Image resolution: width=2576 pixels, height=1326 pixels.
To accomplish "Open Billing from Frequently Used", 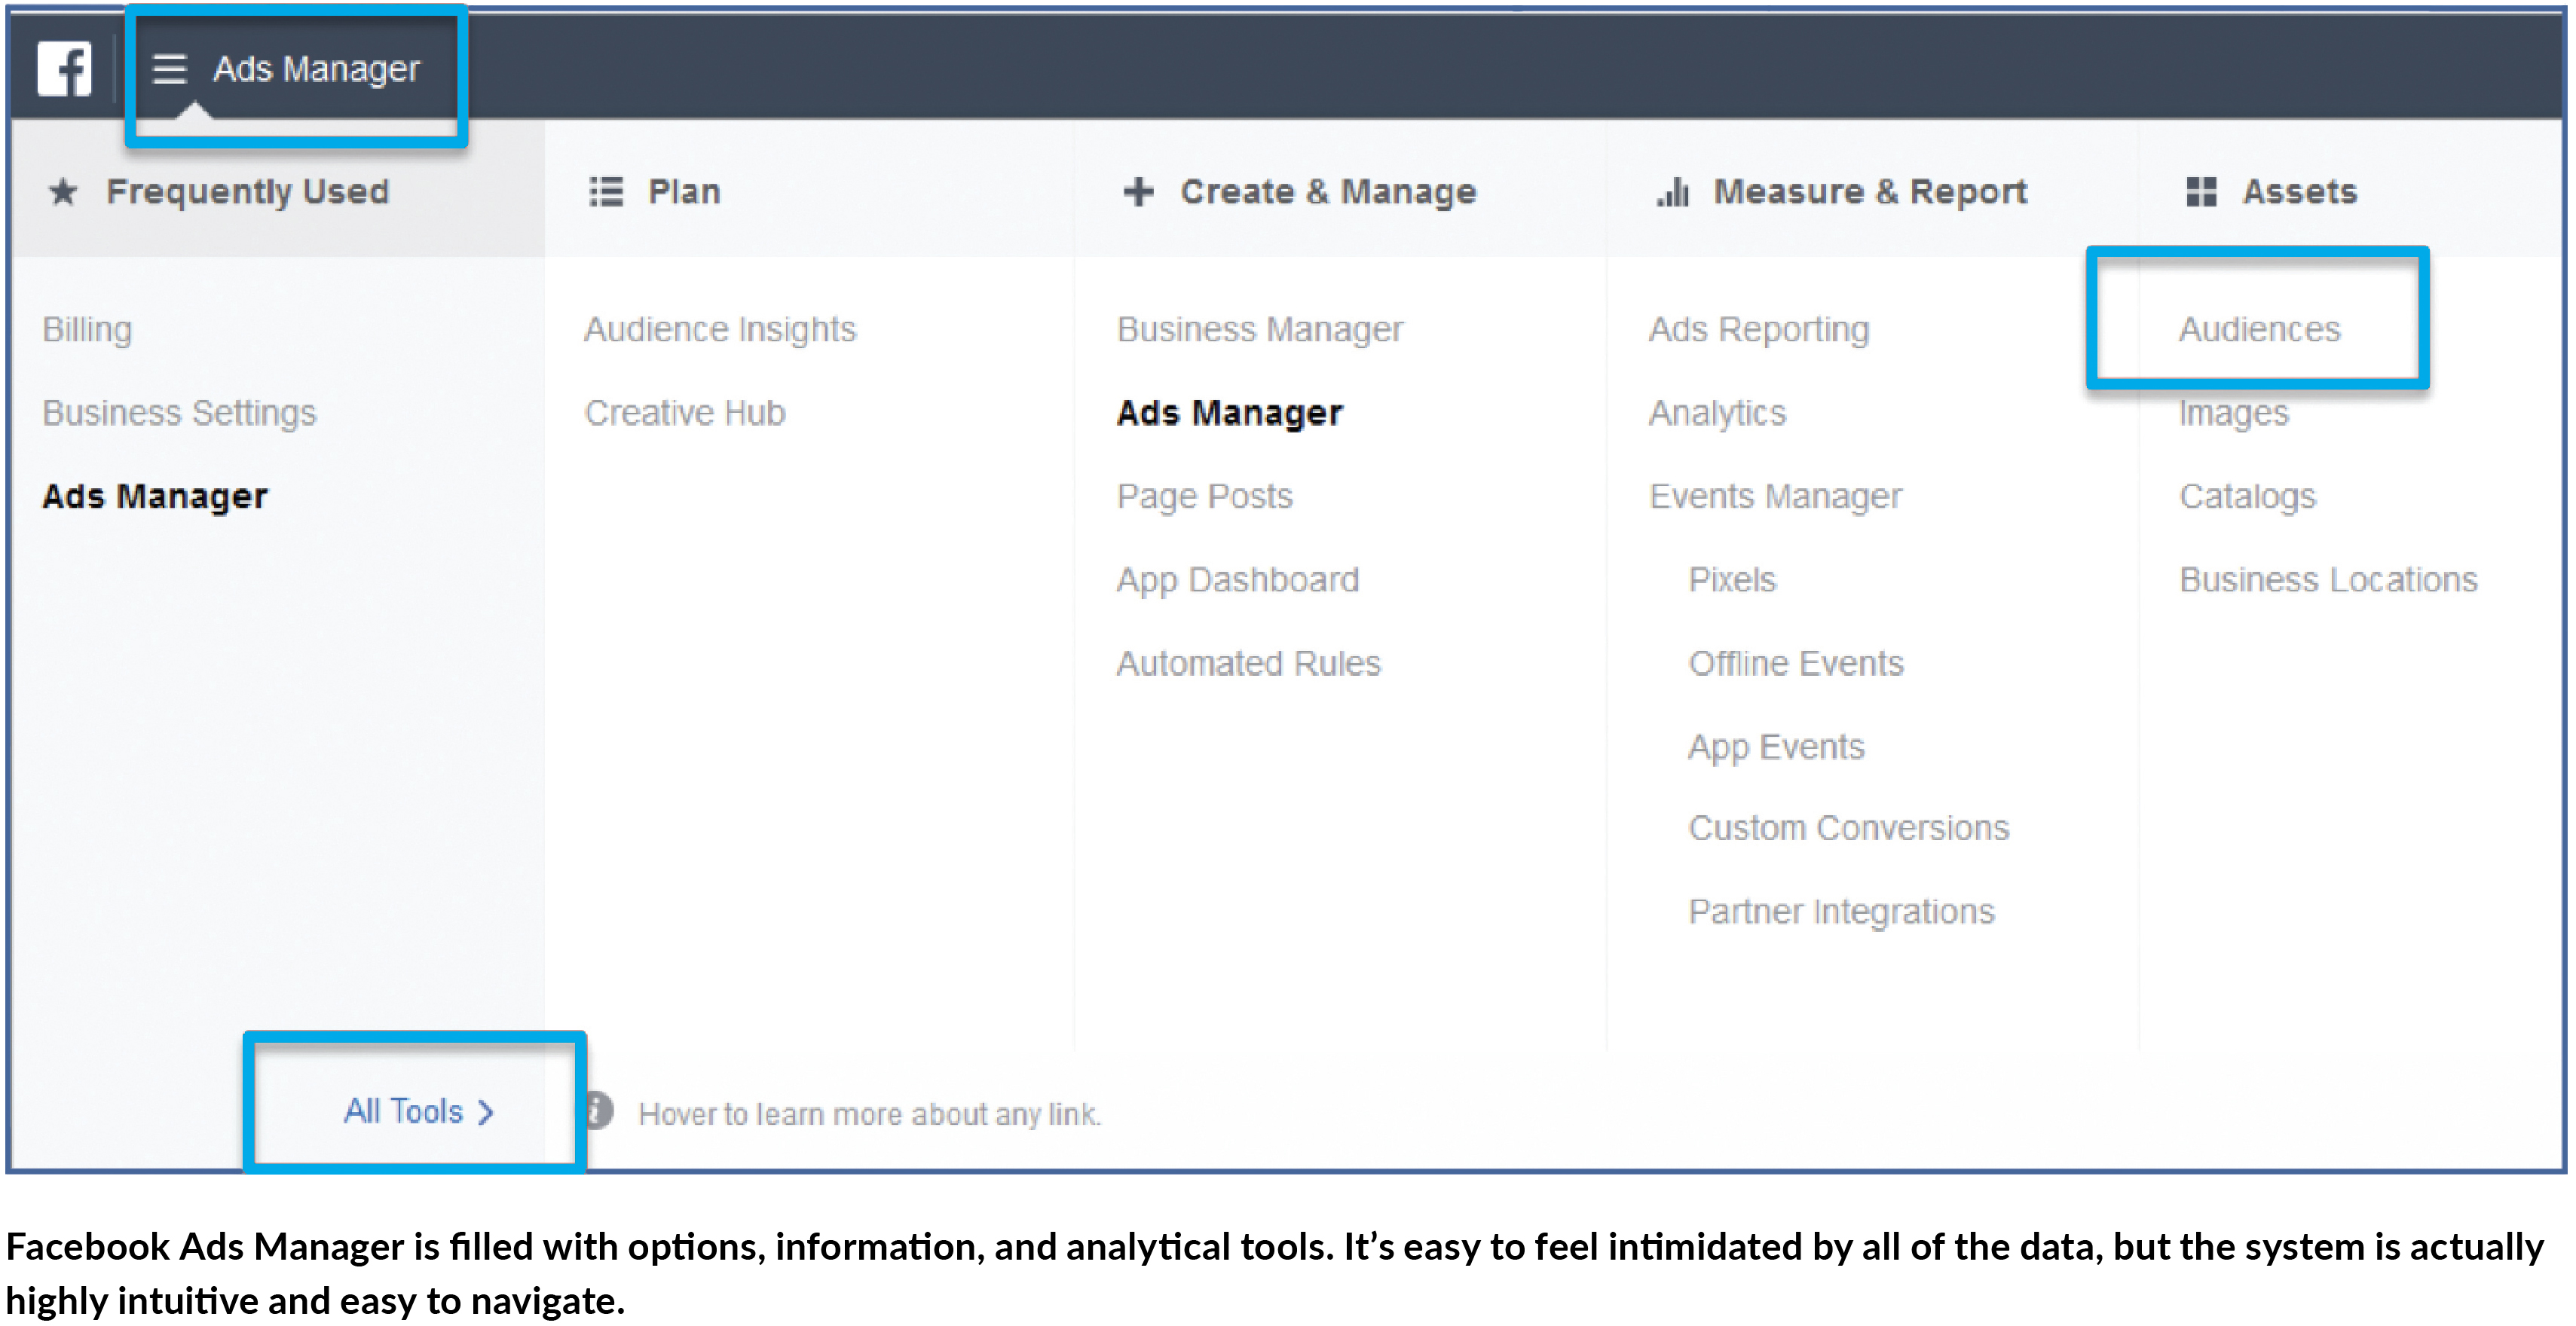I will (x=87, y=330).
